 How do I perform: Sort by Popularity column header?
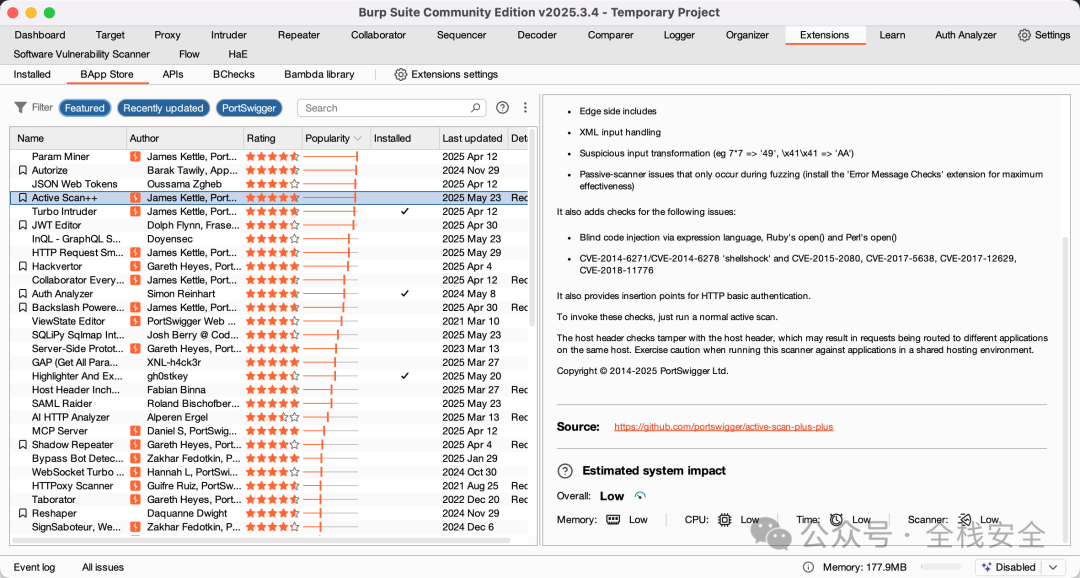pos(336,138)
